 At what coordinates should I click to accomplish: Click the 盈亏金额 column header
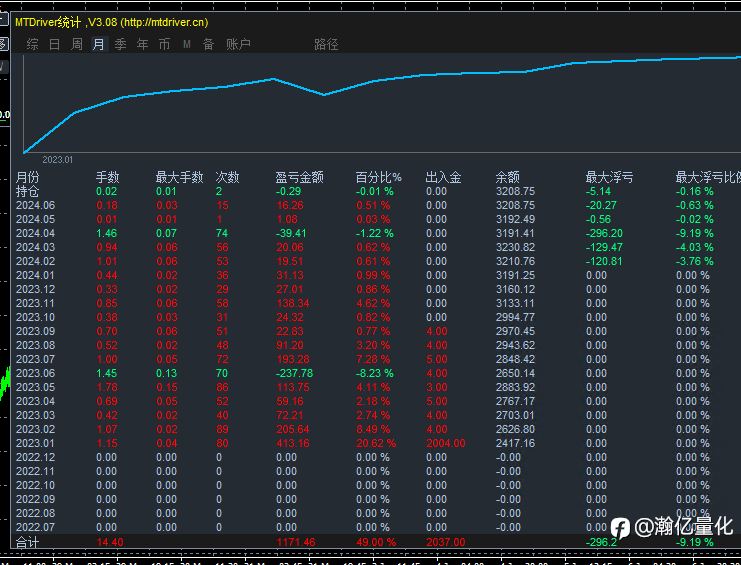[300, 177]
